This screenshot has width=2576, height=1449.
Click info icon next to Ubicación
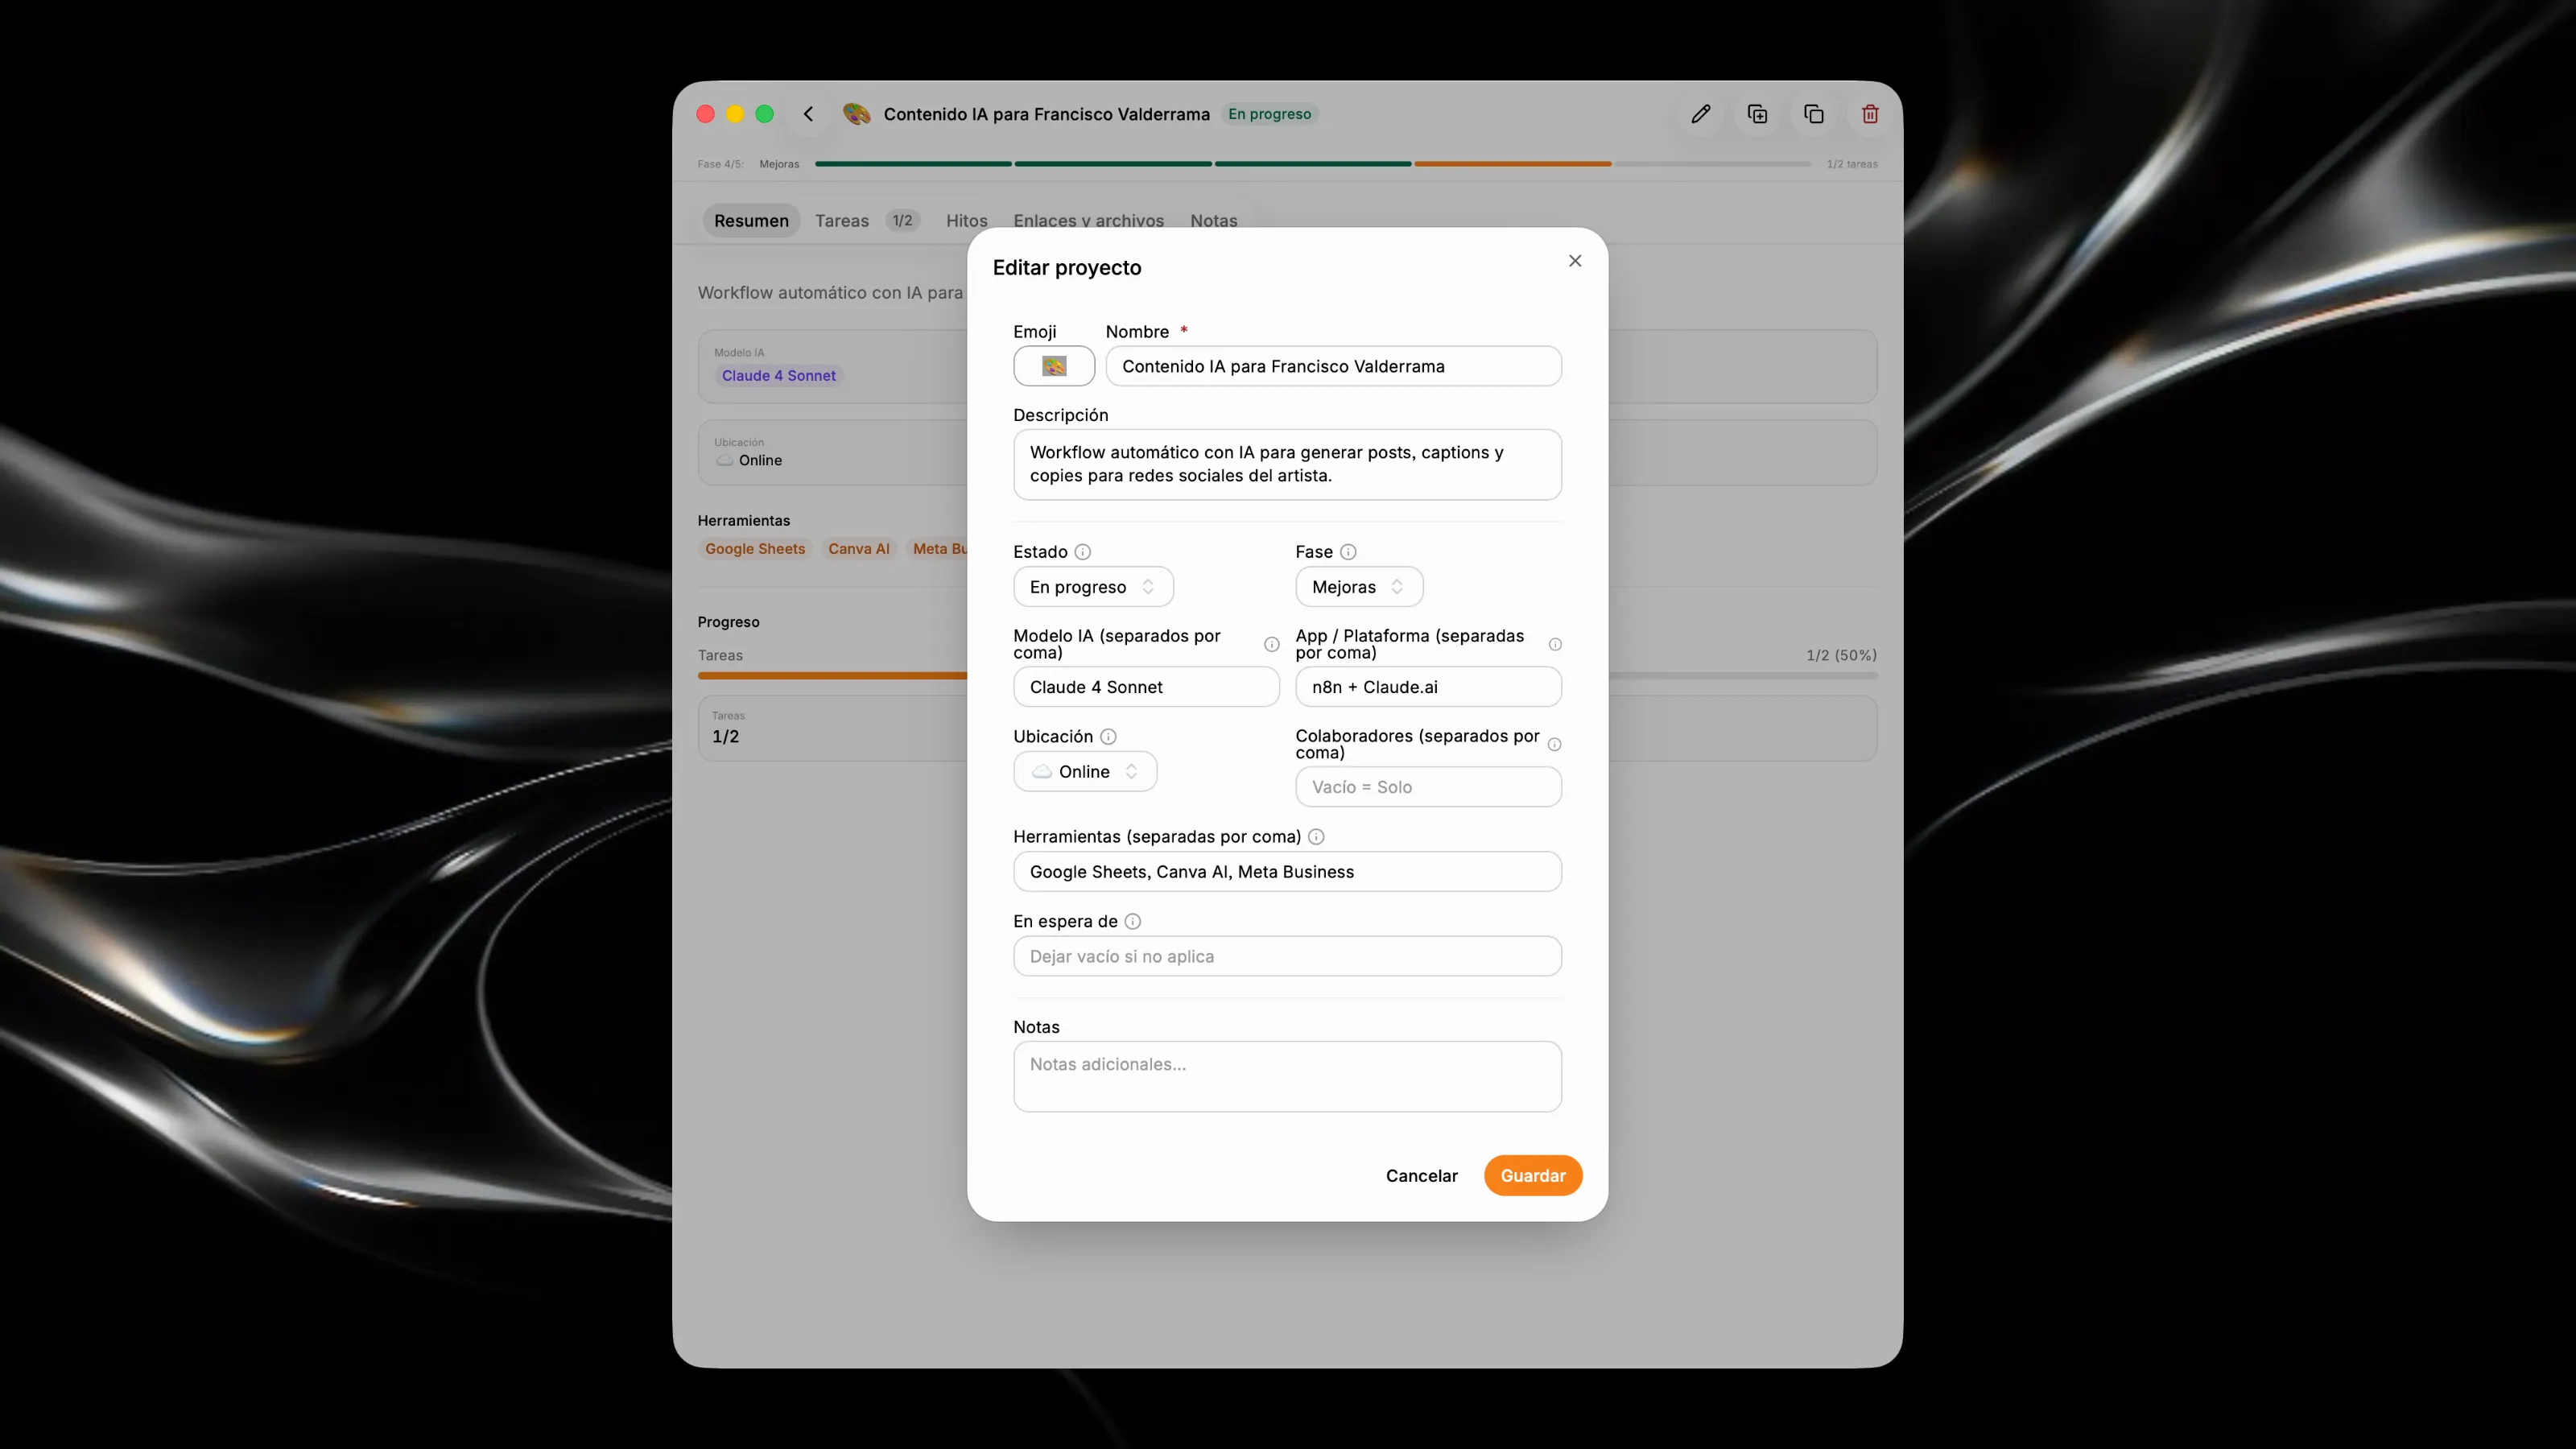(x=1108, y=737)
